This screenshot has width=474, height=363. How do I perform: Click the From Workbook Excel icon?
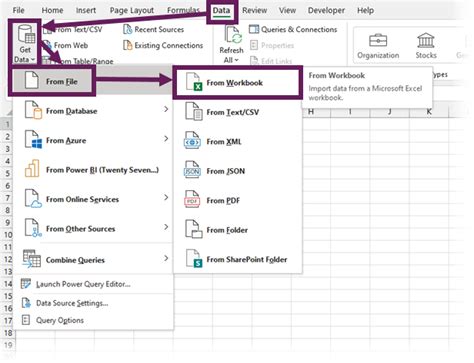194,82
